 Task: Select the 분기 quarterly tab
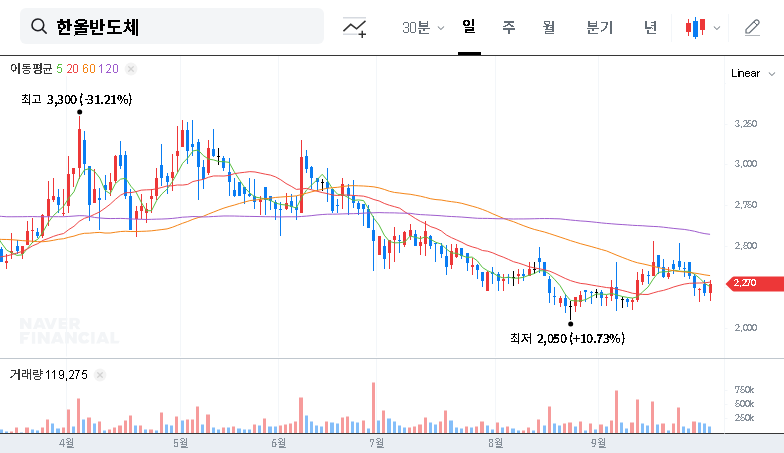pos(599,27)
